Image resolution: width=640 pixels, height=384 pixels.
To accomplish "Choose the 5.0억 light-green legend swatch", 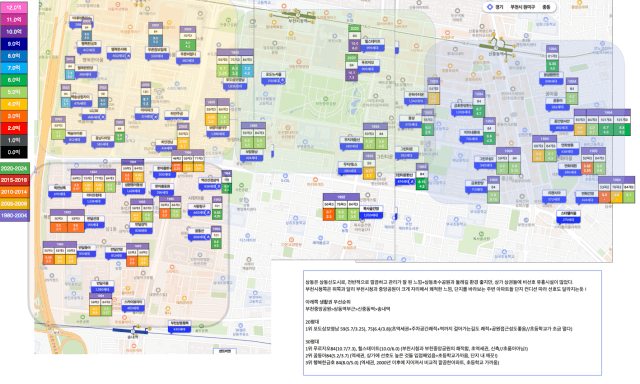I will point(14,92).
